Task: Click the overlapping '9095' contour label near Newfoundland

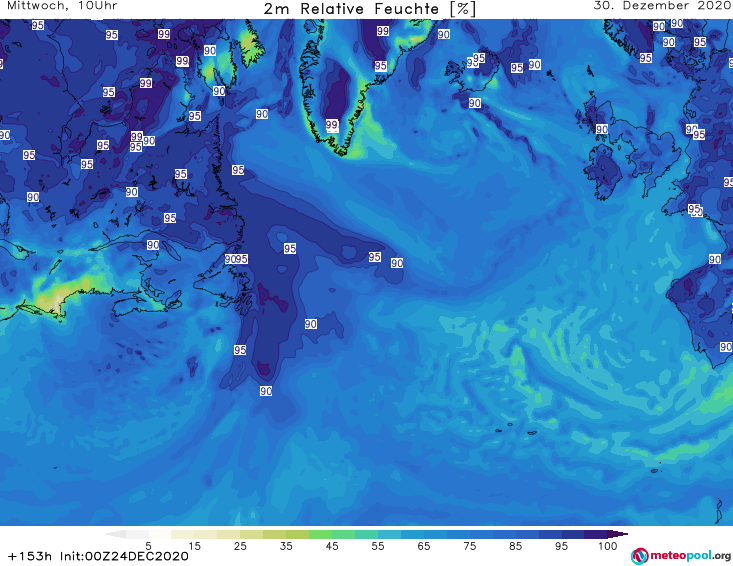Action: tap(236, 259)
